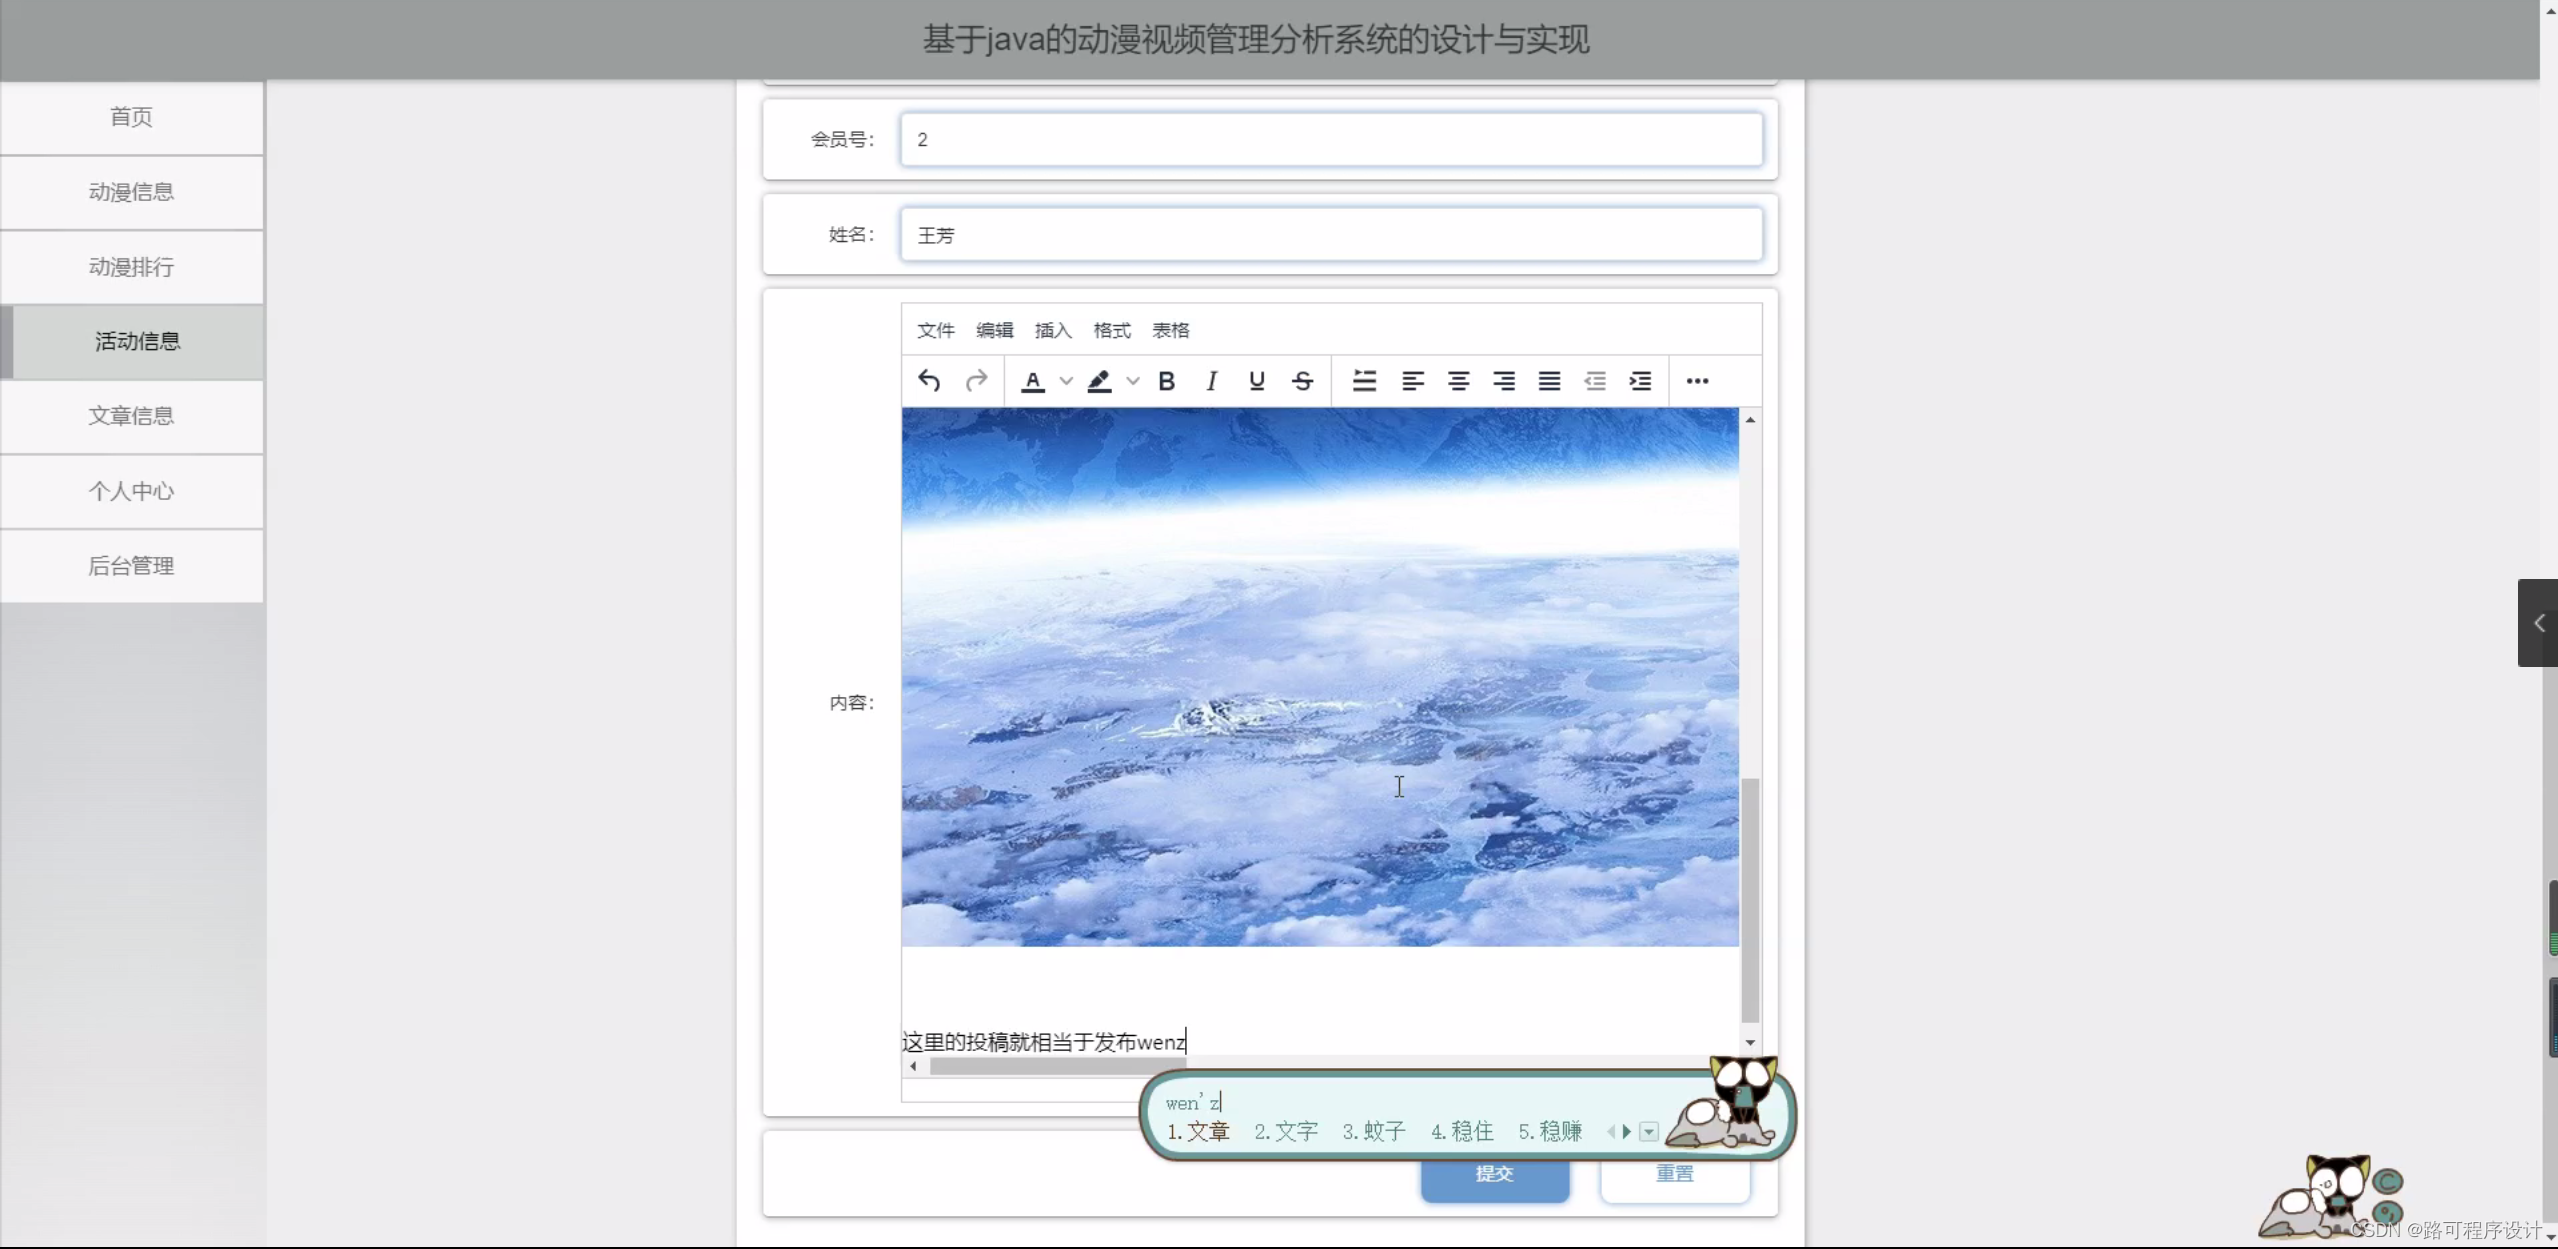Apply italic formatting to text

click(x=1211, y=381)
